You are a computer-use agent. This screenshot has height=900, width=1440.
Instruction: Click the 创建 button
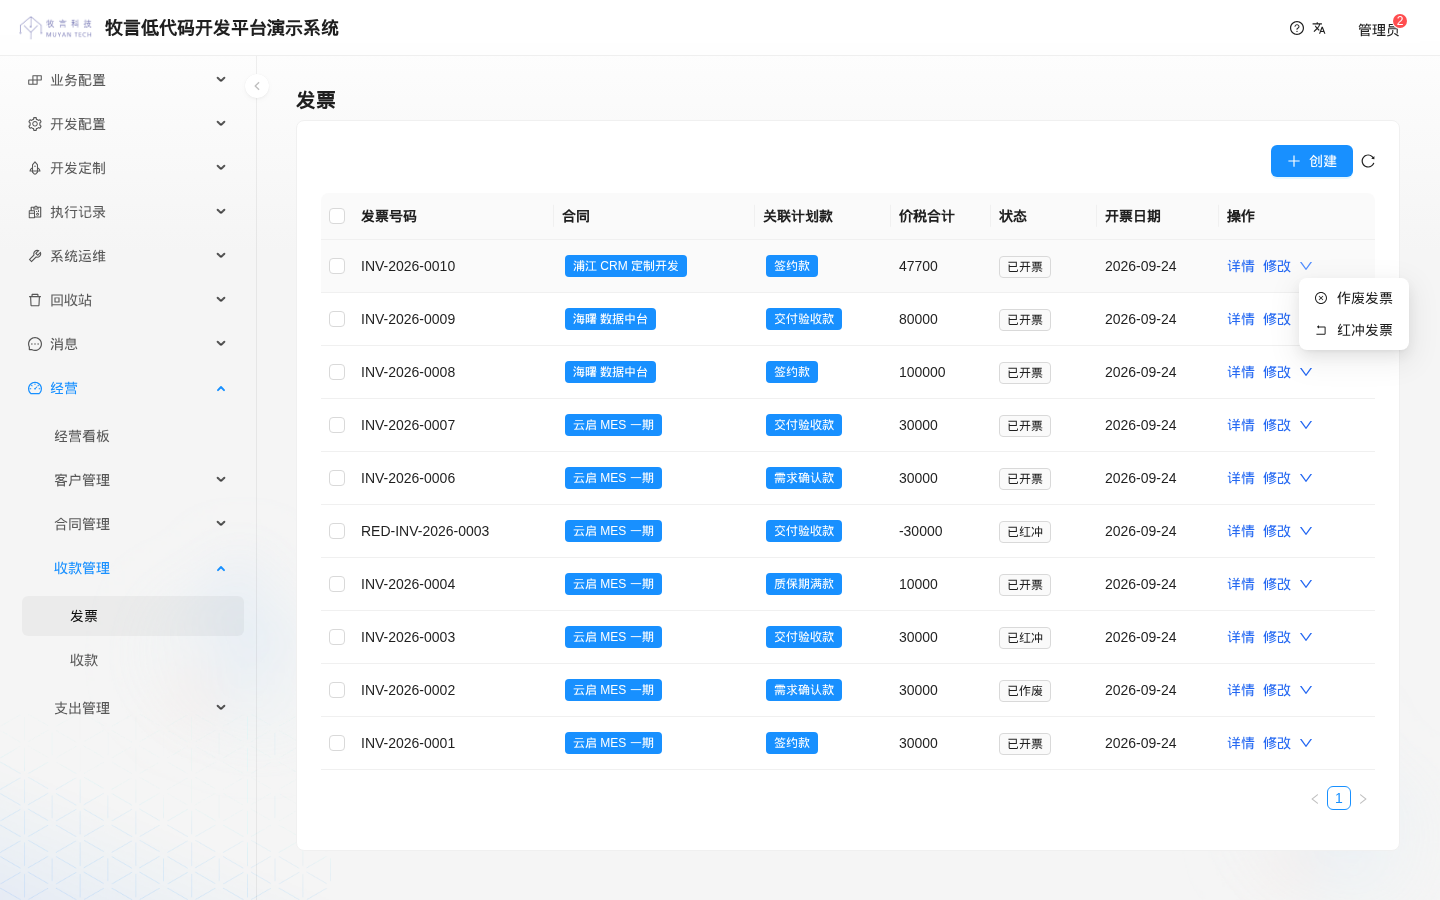click(x=1312, y=161)
